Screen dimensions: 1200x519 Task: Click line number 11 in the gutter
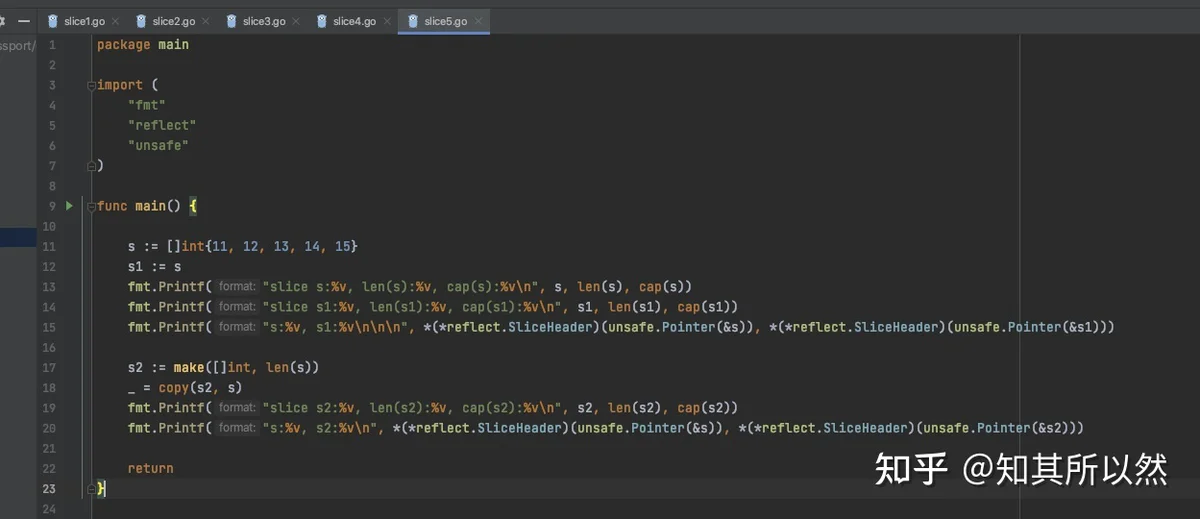tap(50, 246)
